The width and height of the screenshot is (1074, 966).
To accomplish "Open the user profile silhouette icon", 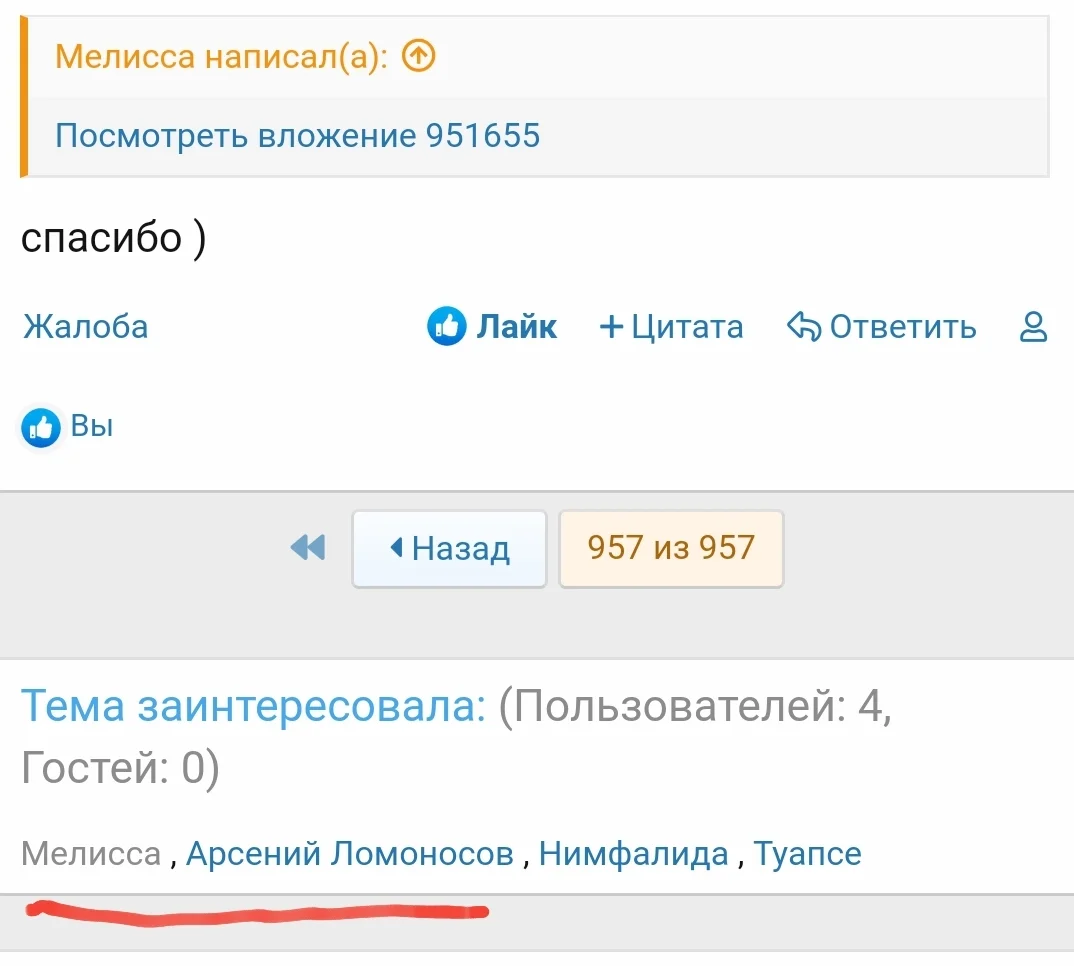I will point(1033,327).
